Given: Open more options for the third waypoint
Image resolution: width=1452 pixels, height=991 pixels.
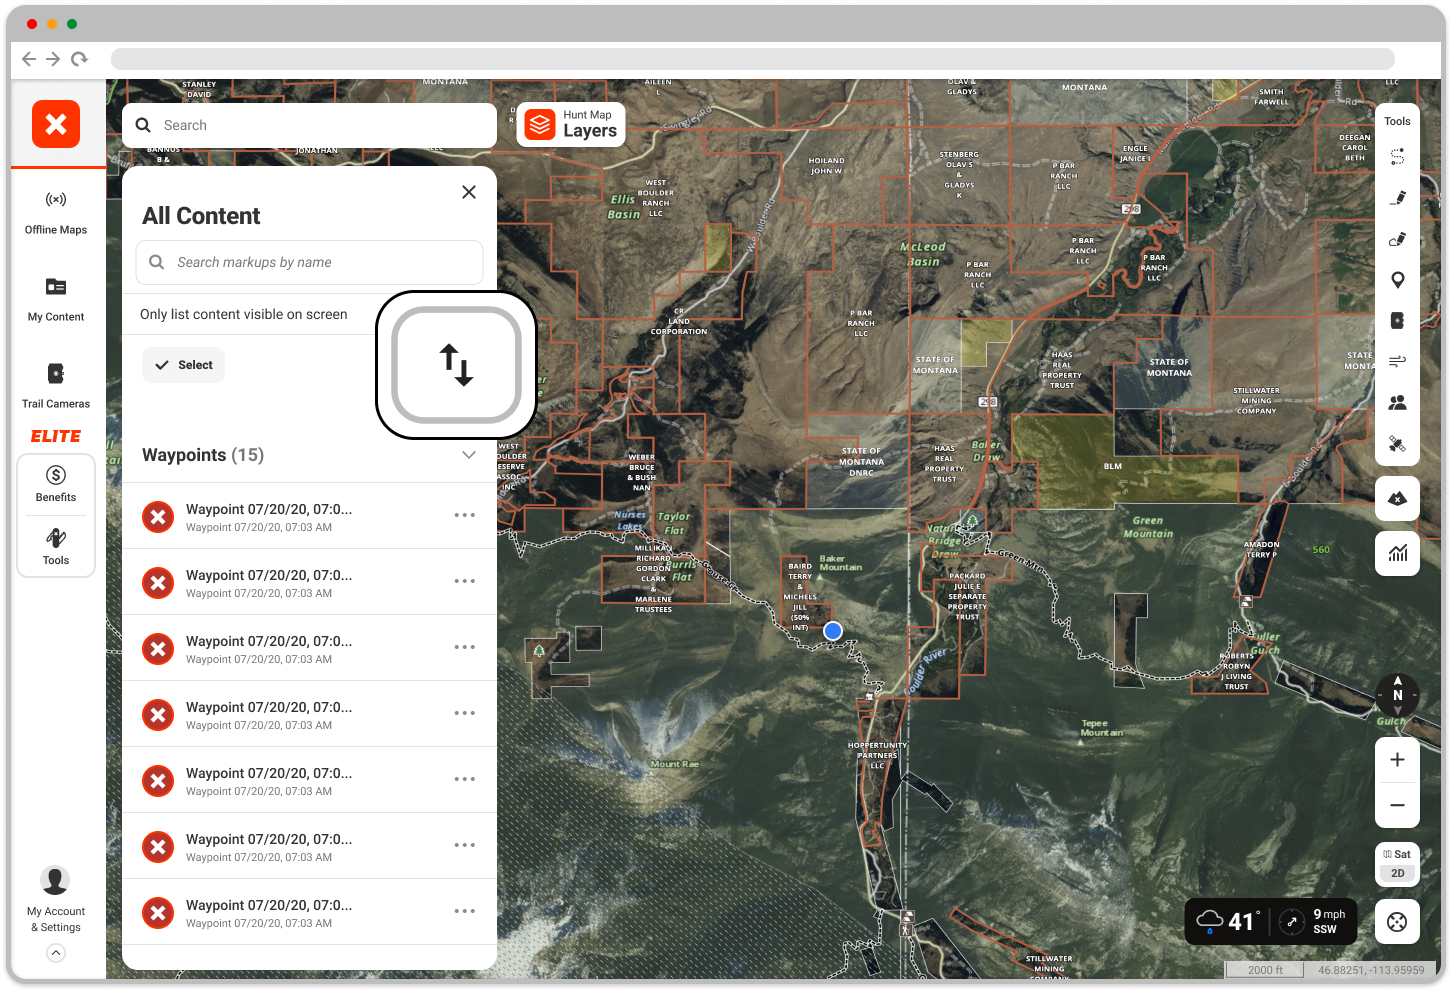Looking at the screenshot, I should 465,647.
